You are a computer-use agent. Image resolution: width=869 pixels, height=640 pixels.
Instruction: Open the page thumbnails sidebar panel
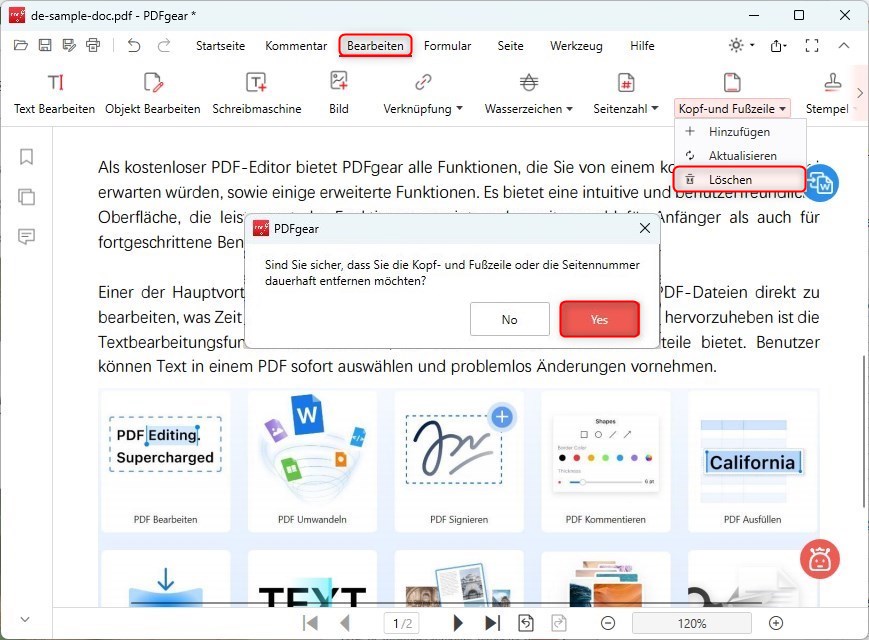pyautogui.click(x=26, y=197)
